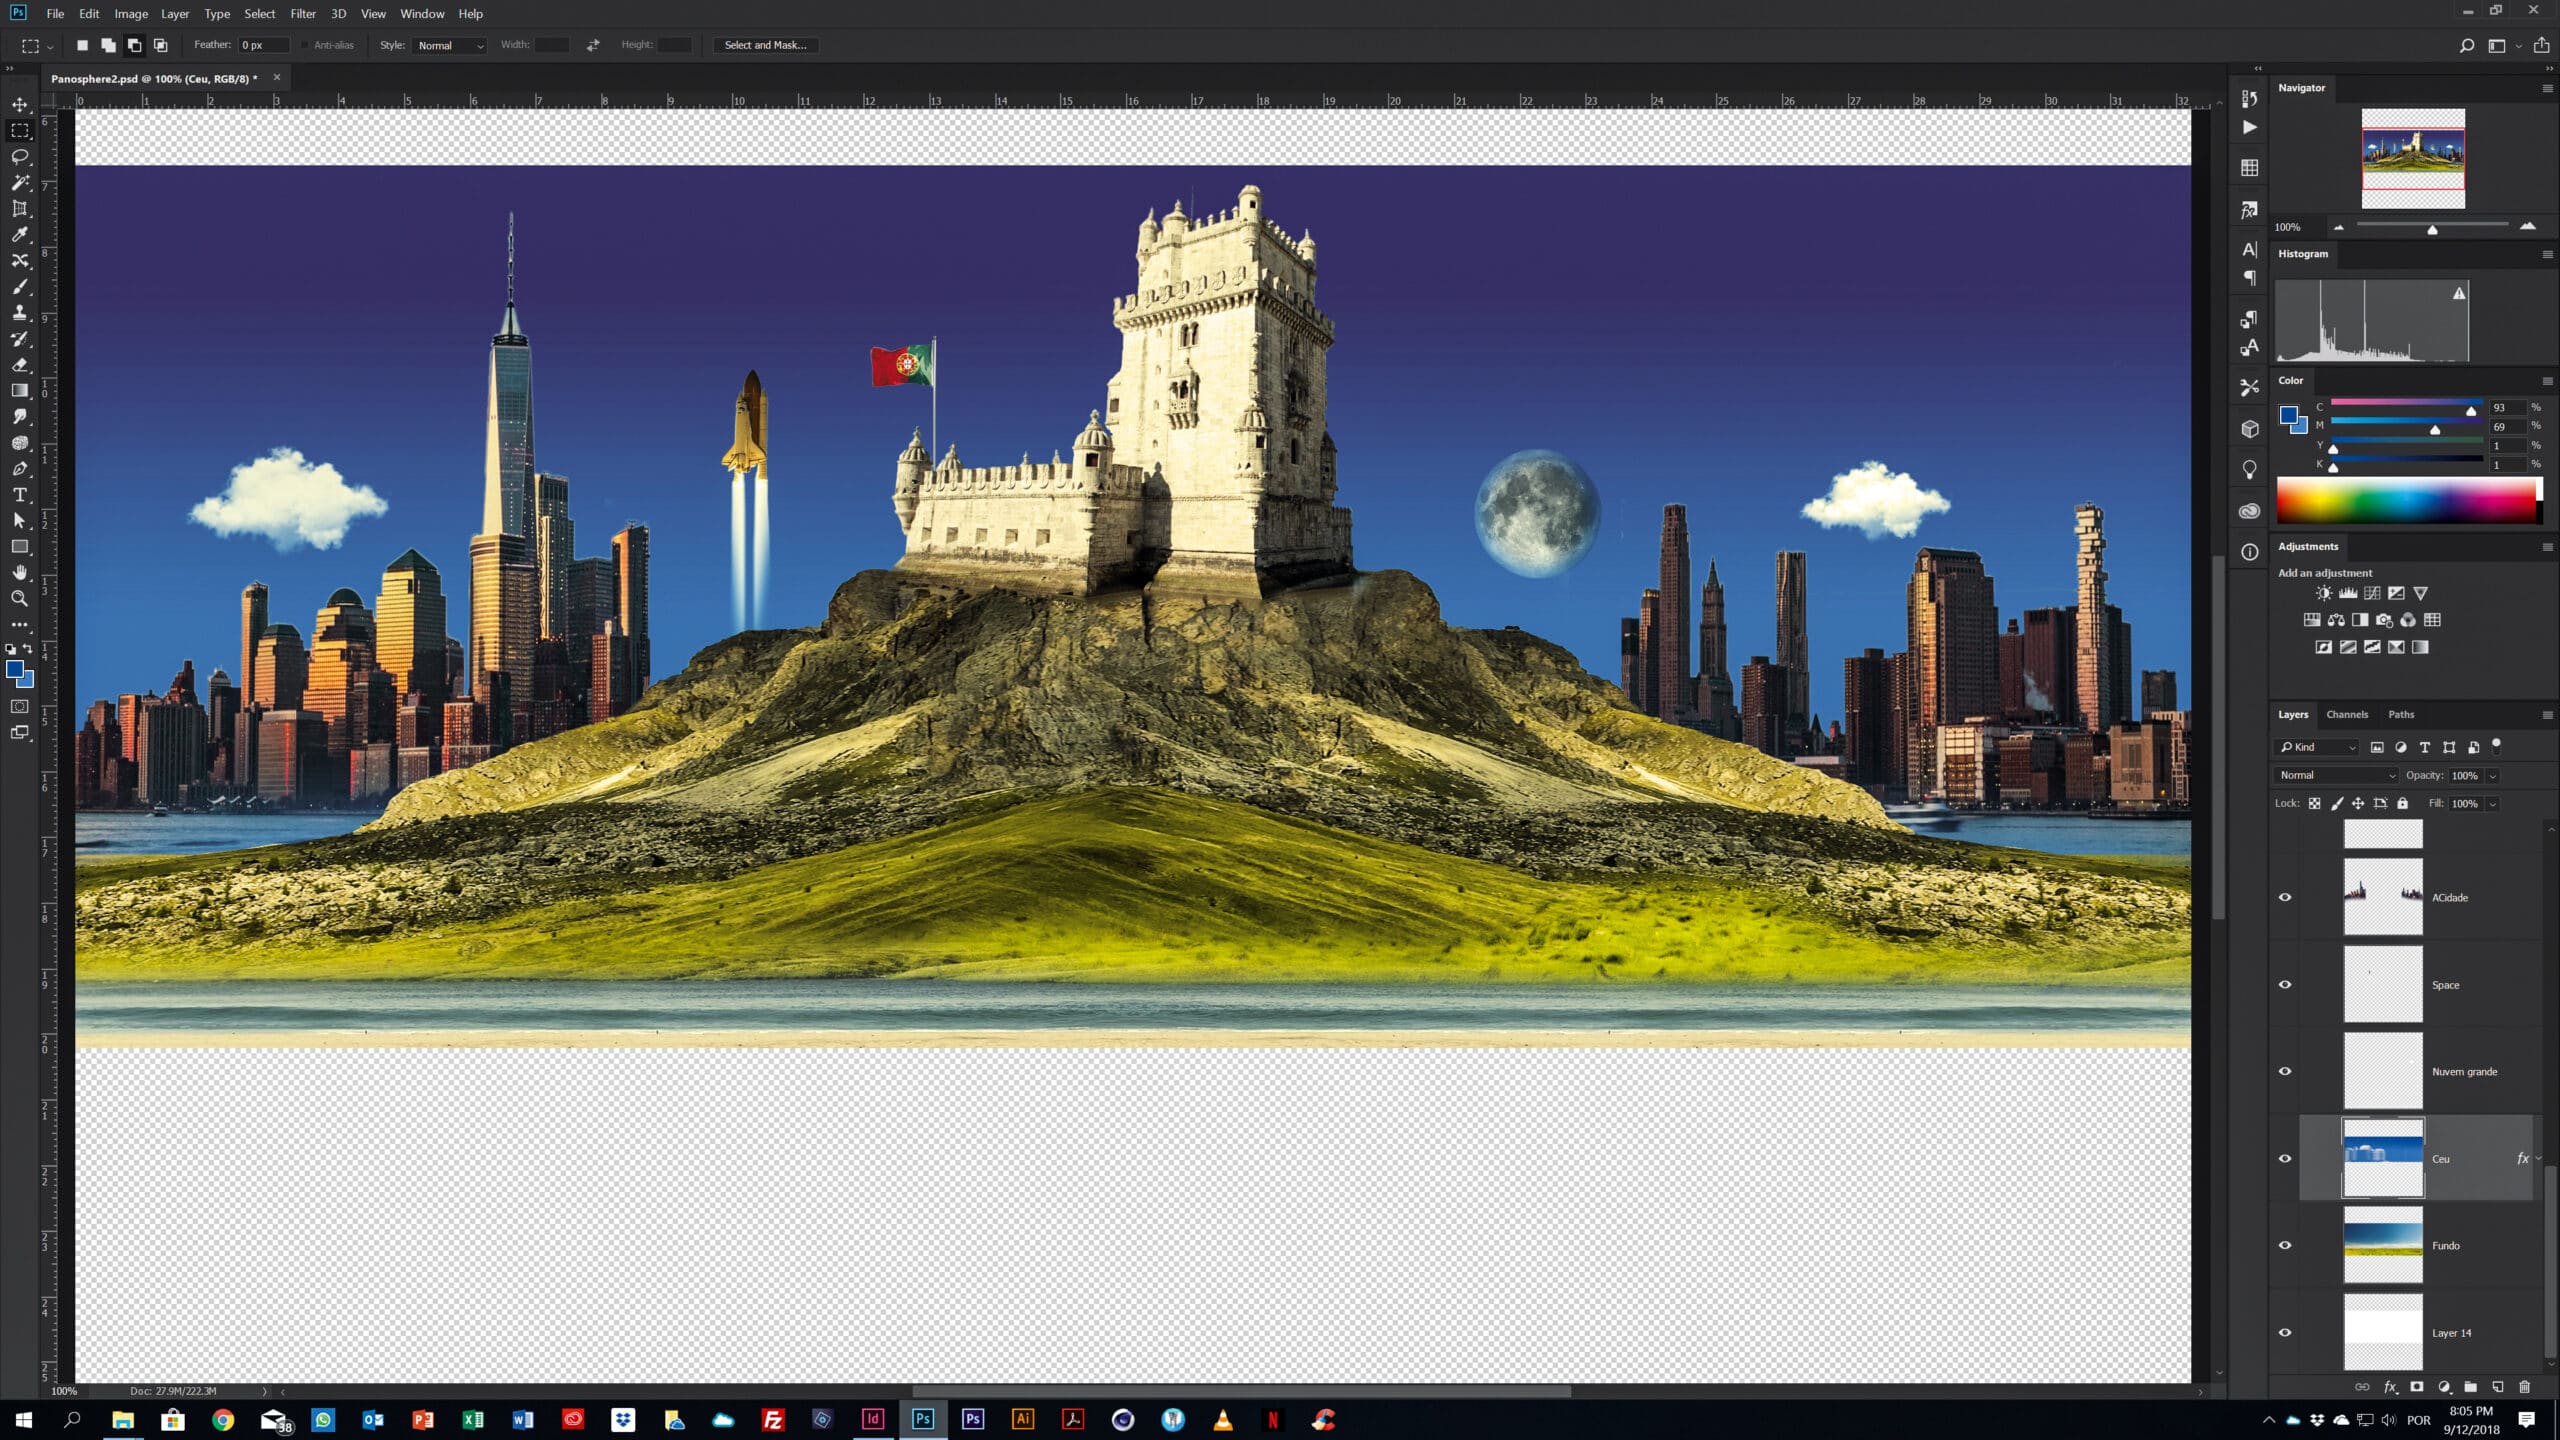This screenshot has width=2560, height=1440.
Task: Toggle visibility of the Fundo layer
Action: pos(2285,1245)
